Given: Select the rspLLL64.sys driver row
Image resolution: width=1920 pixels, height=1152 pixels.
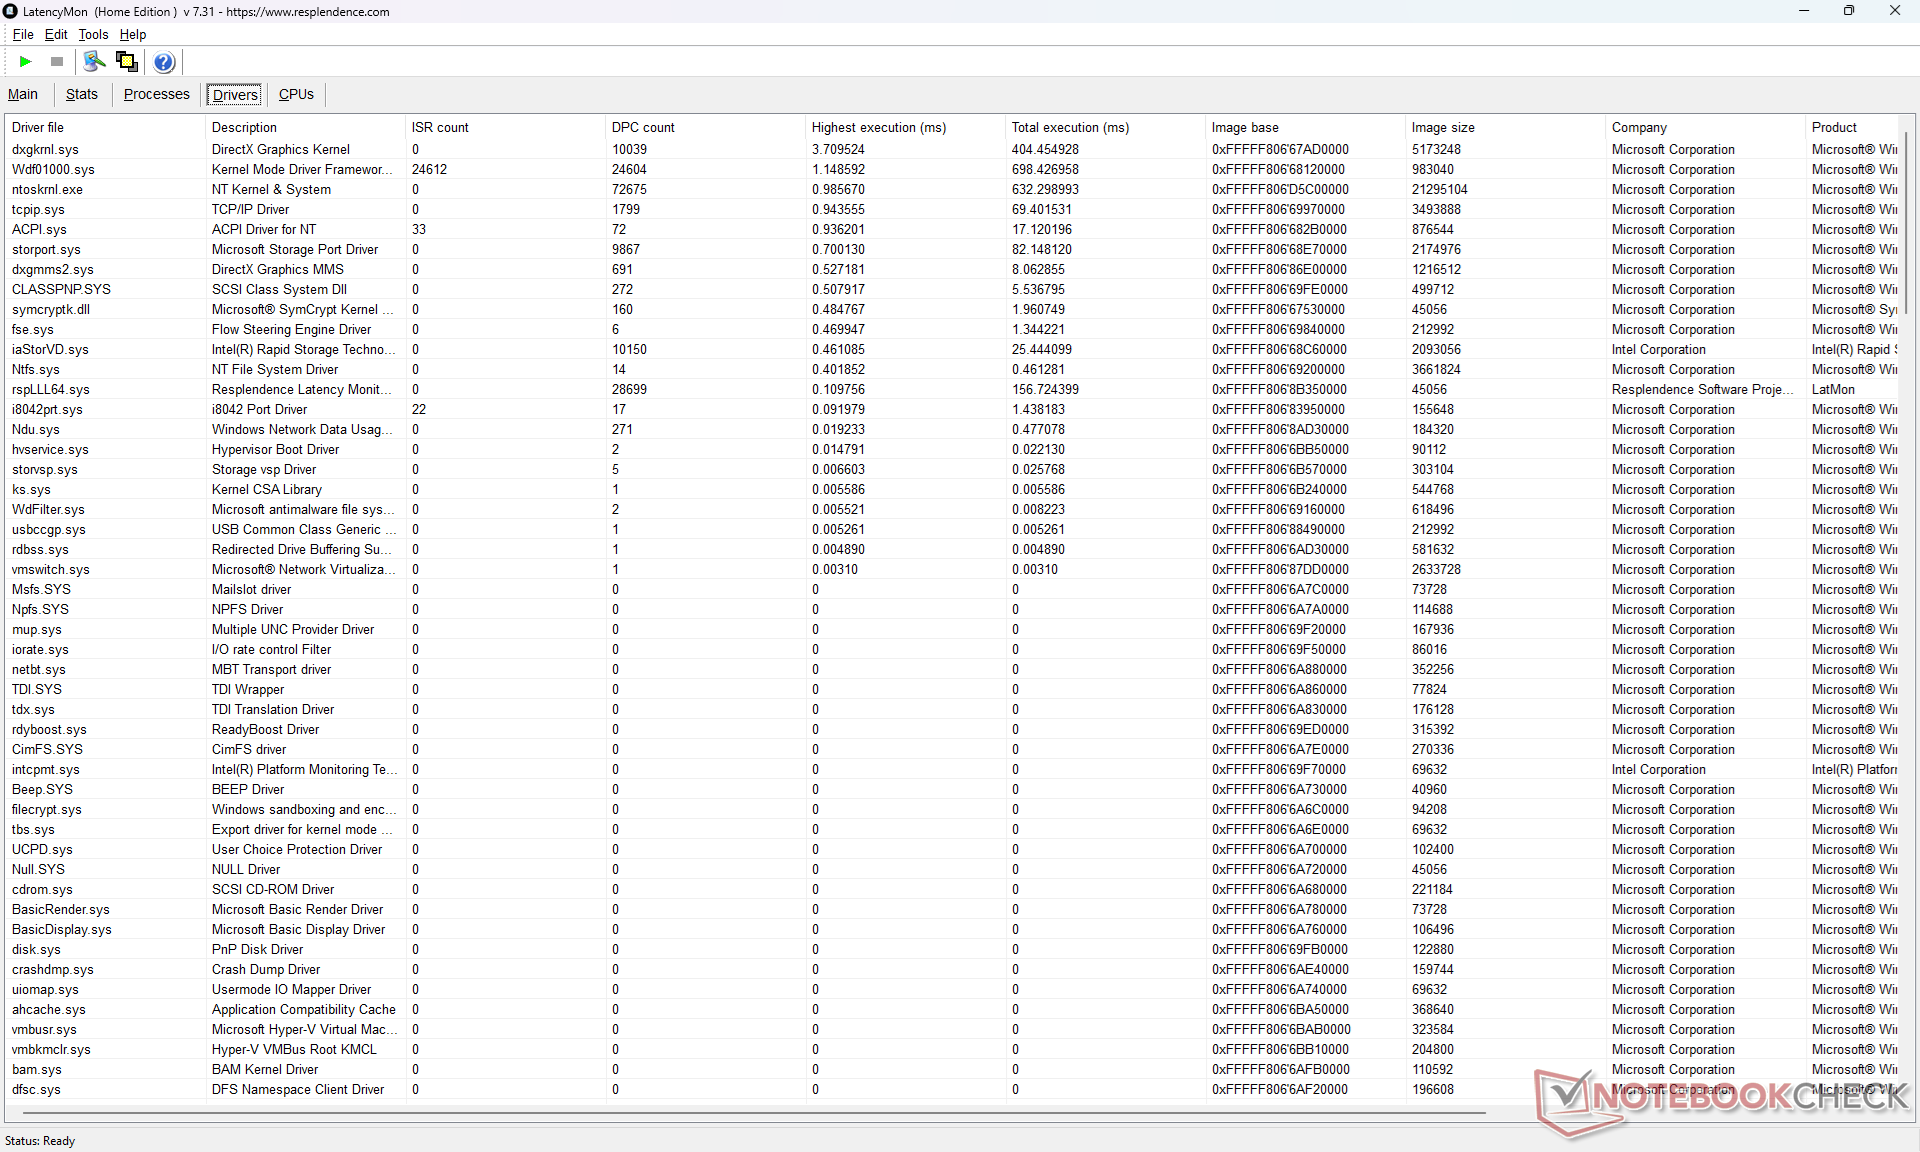Looking at the screenshot, I should pyautogui.click(x=50, y=389).
